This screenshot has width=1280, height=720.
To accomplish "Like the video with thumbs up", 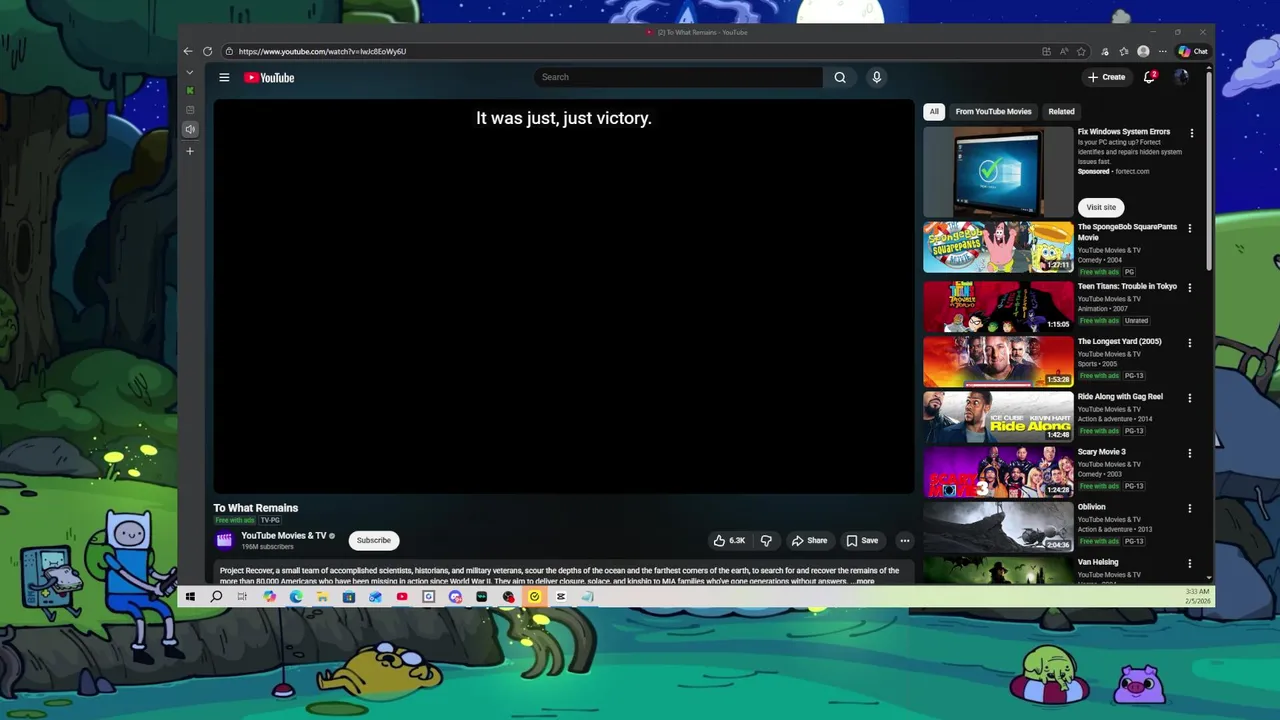I will (729, 540).
